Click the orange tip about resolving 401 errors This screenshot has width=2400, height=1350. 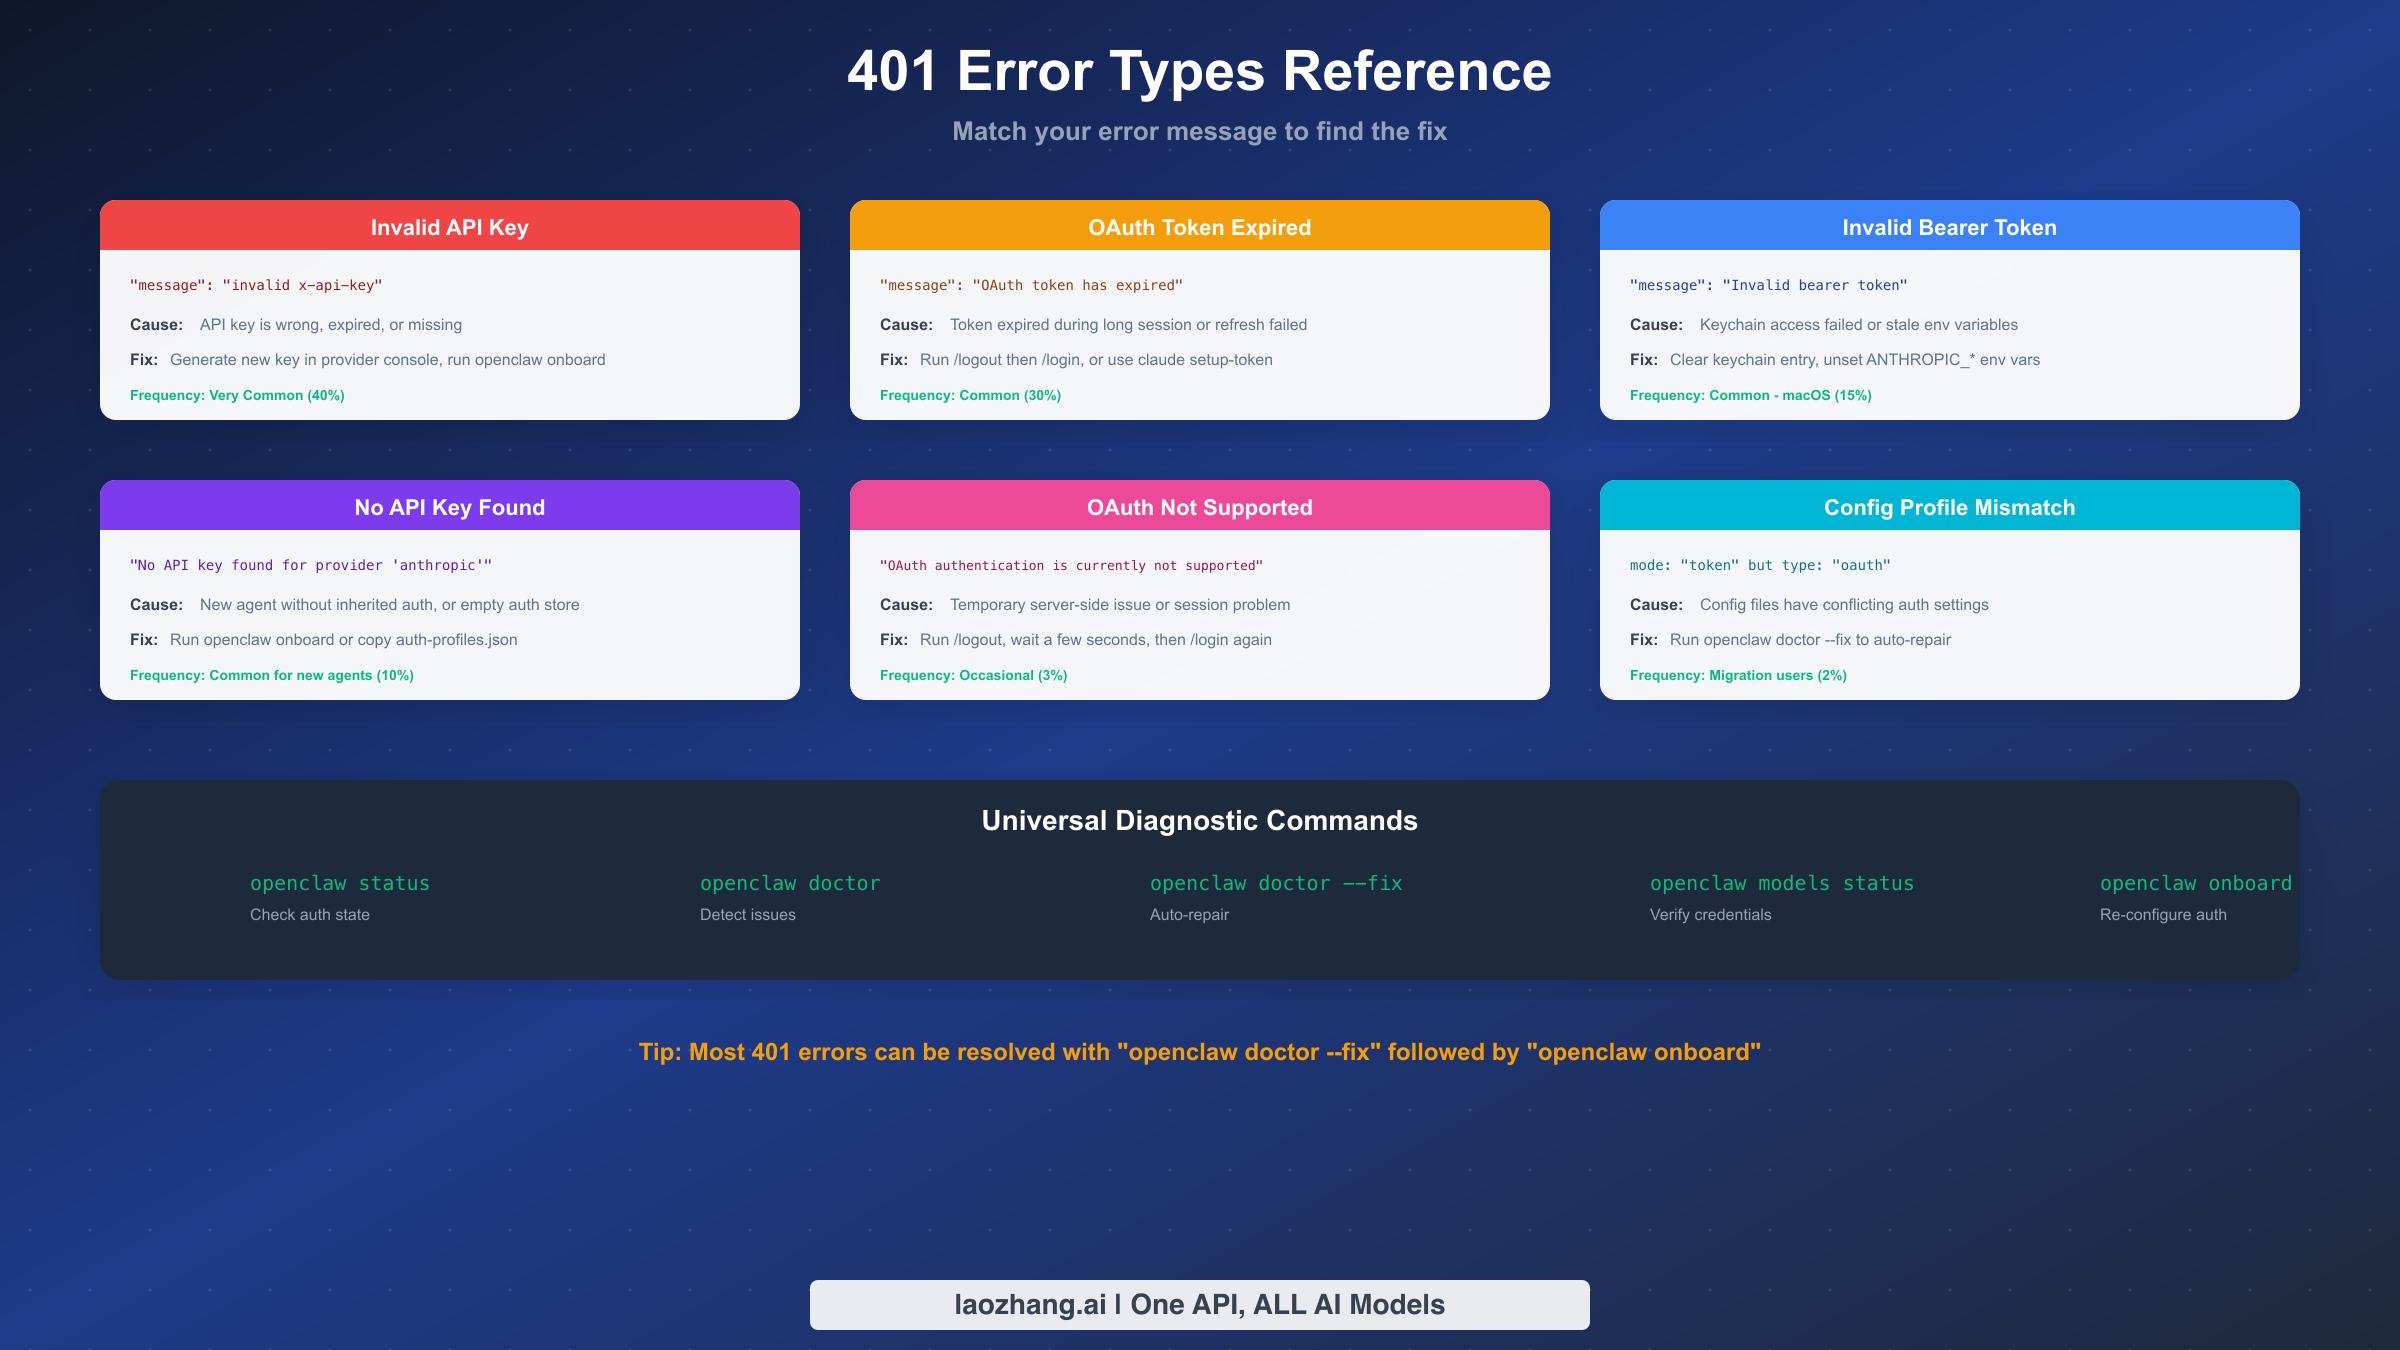(1199, 1052)
